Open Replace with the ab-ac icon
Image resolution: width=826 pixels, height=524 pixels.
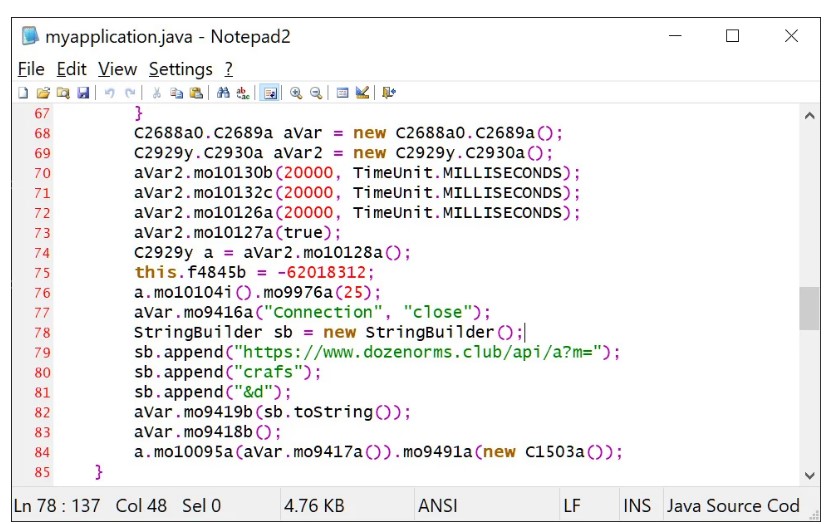[x=243, y=93]
